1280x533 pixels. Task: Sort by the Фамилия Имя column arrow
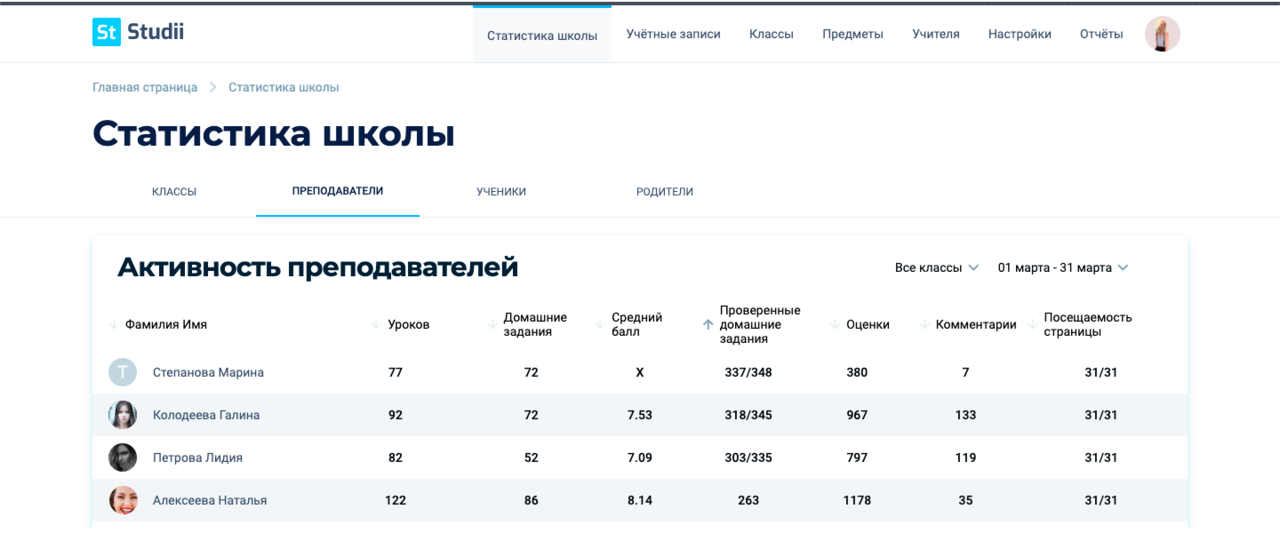114,325
